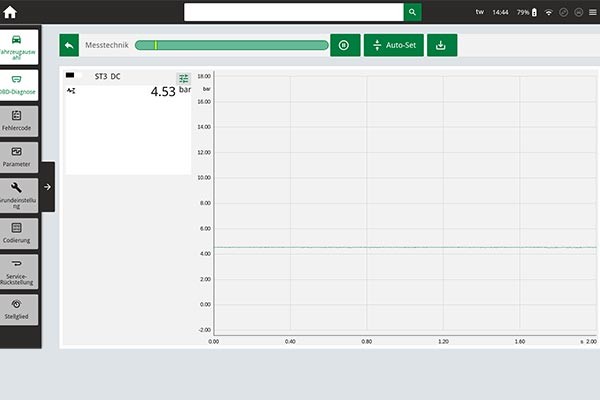Viewport: 600px width, 400px height.
Task: Open the hamburger menu at top right
Action: tap(592, 12)
